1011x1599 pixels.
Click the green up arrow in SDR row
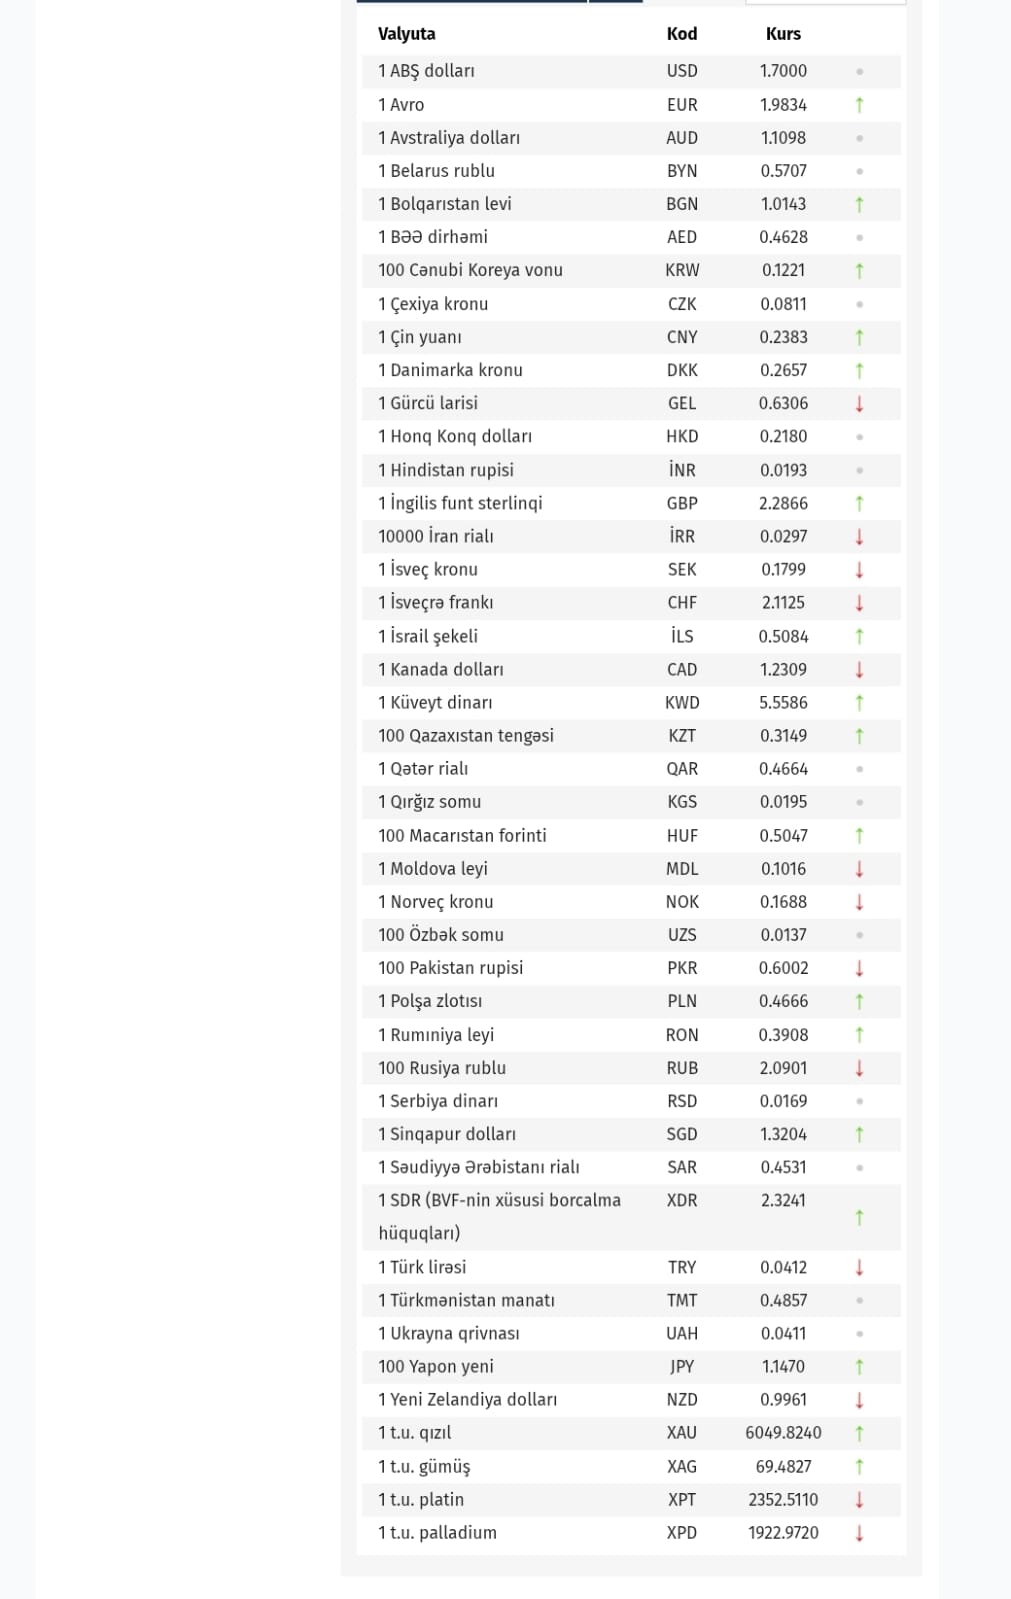pyautogui.click(x=859, y=1217)
